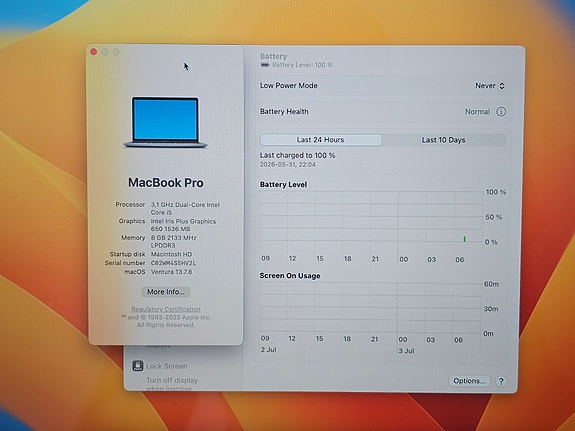Switch to Last 24 Hours tab

[321, 140]
